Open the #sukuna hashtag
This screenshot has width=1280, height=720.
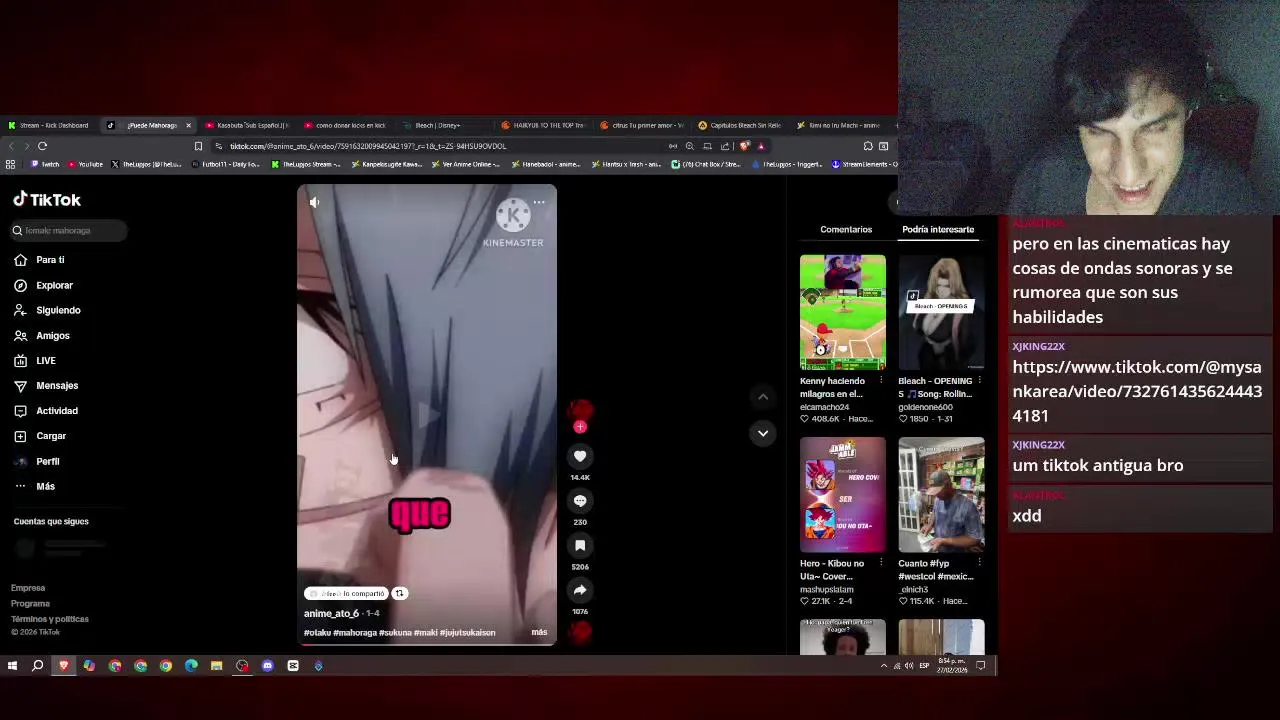[x=395, y=632]
